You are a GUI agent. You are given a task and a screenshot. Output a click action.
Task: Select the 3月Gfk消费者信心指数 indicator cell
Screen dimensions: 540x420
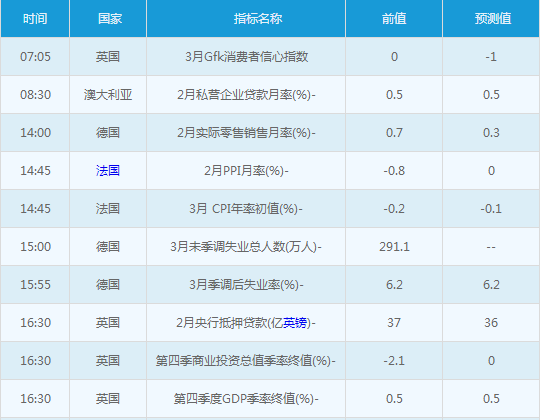[x=247, y=57]
